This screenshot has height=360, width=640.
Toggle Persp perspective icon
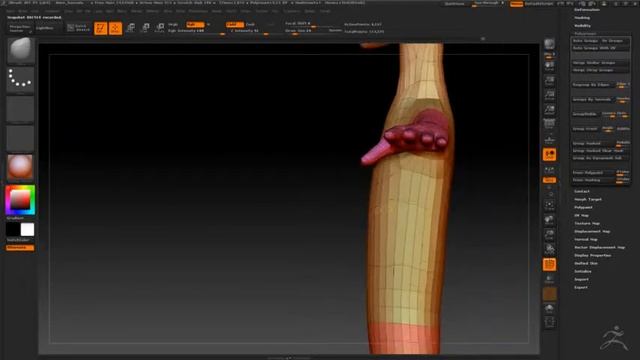549,124
